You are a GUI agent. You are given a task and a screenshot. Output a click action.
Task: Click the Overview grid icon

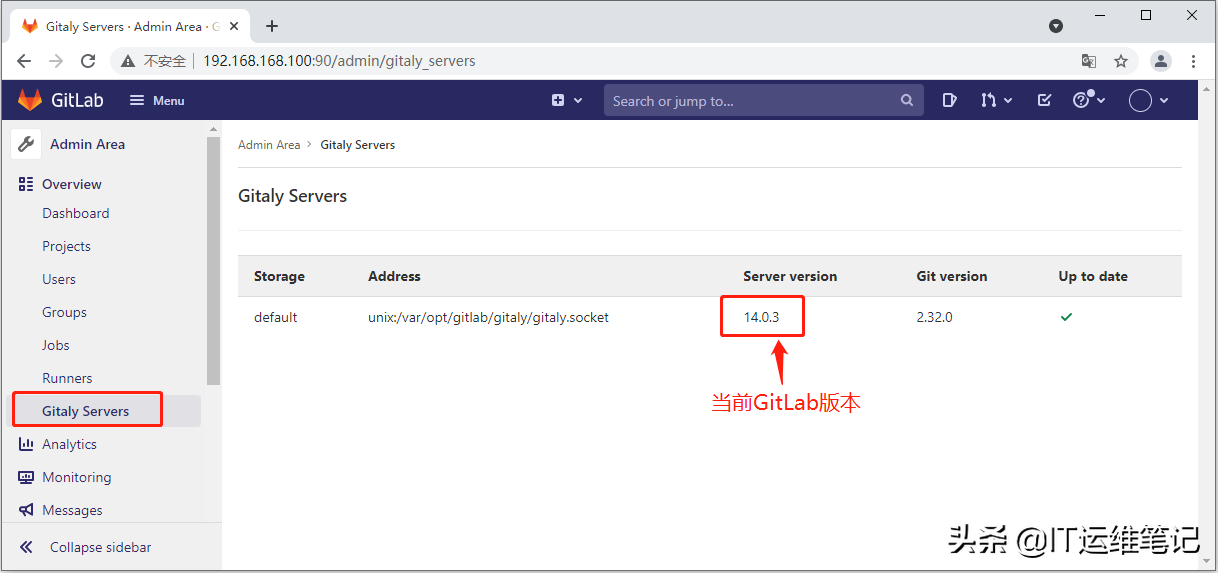(26, 184)
